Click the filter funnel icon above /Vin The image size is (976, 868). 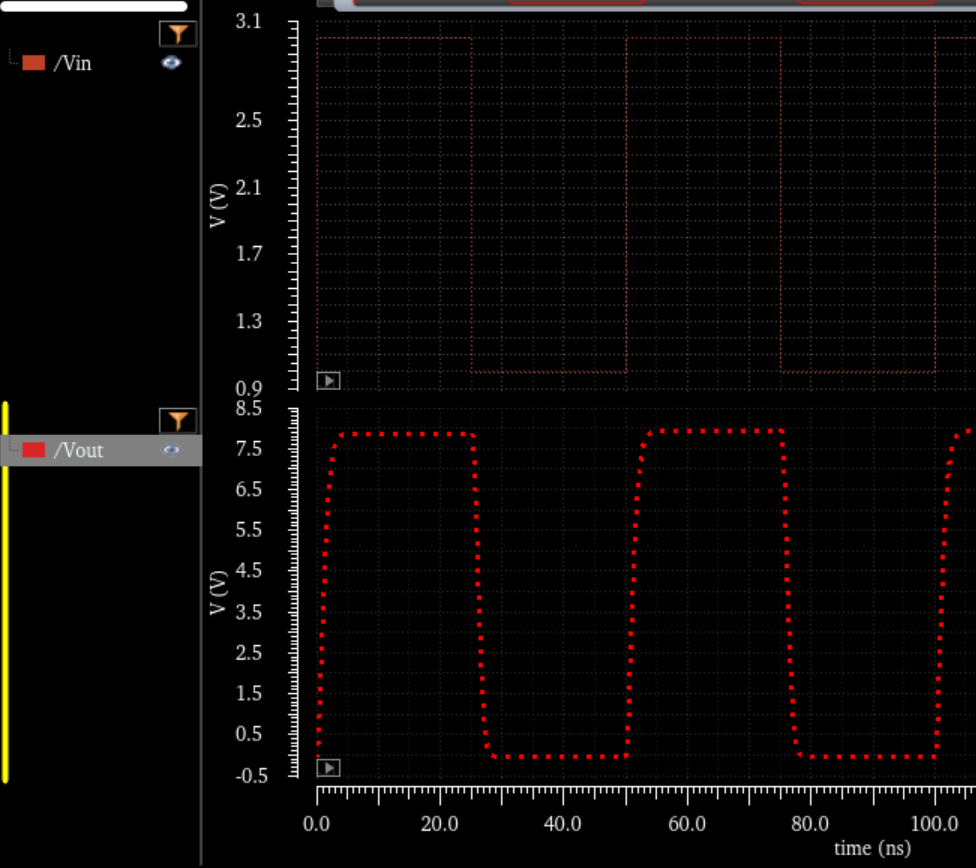tap(178, 34)
